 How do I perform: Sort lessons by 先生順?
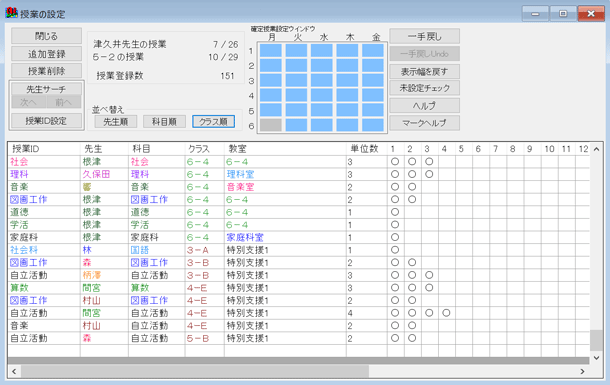tap(116, 122)
